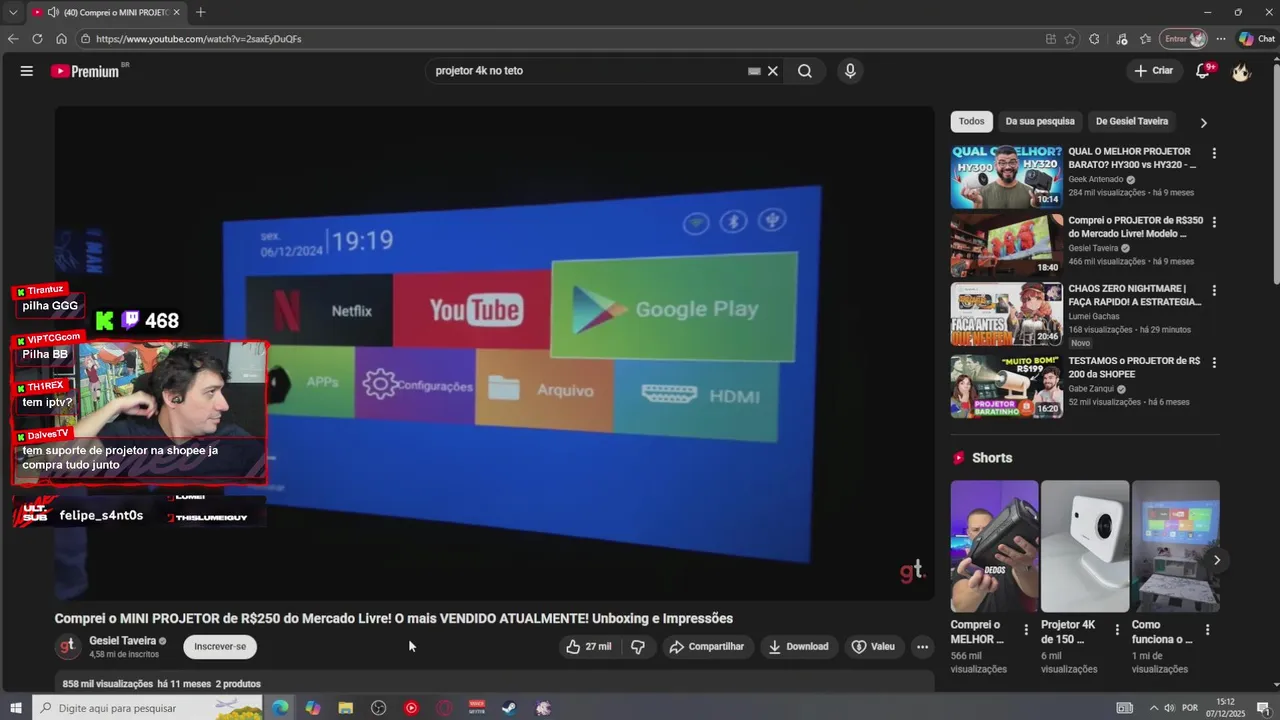This screenshot has width=1280, height=720.
Task: Select the Todos filter chip
Action: 971,121
